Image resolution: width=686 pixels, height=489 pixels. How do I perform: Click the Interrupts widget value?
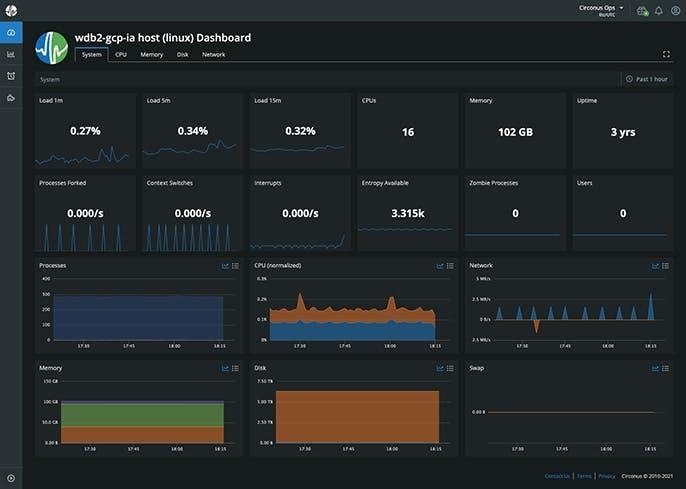pyautogui.click(x=300, y=213)
